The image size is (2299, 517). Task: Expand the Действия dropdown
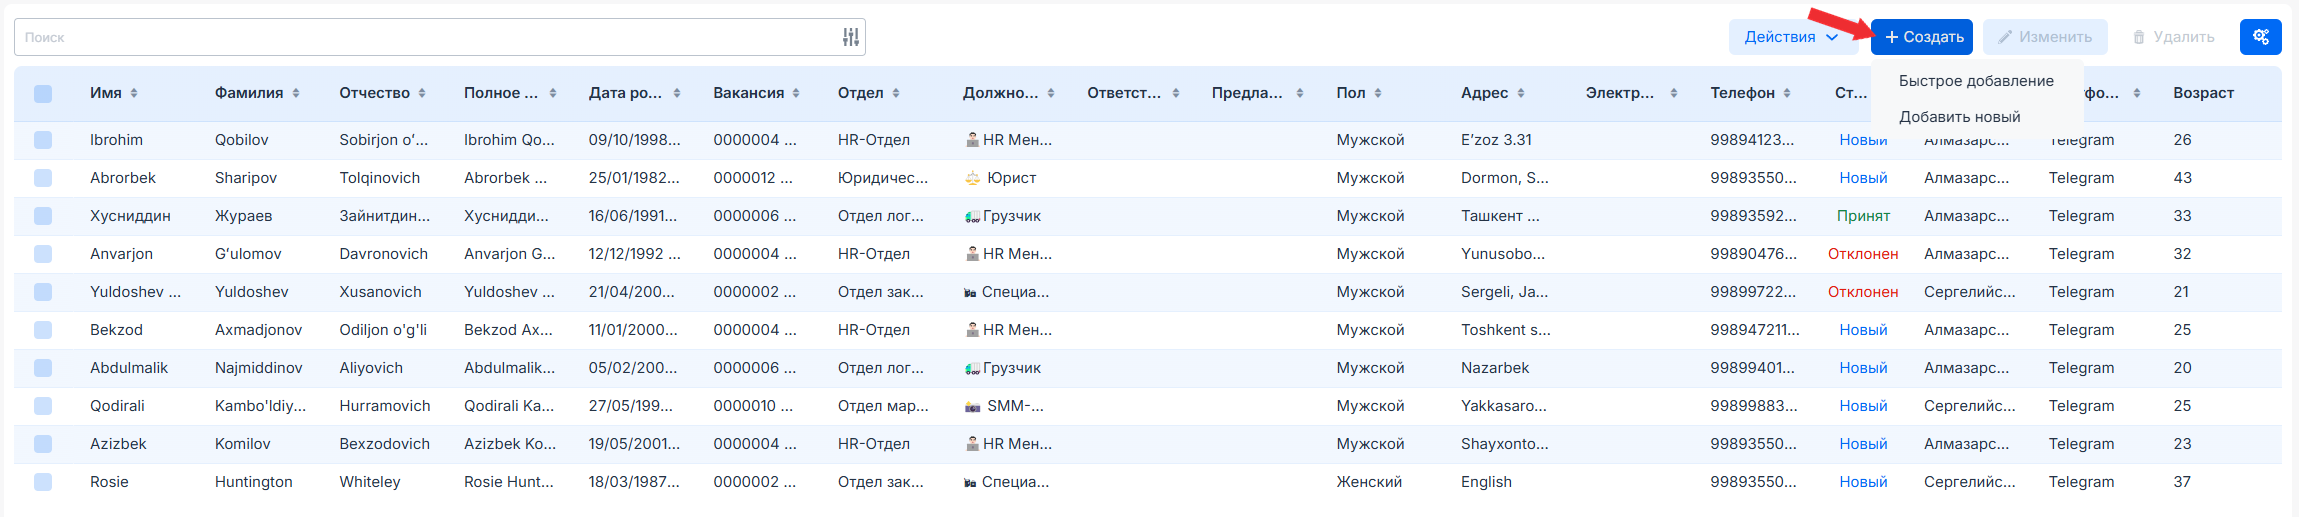1790,37
